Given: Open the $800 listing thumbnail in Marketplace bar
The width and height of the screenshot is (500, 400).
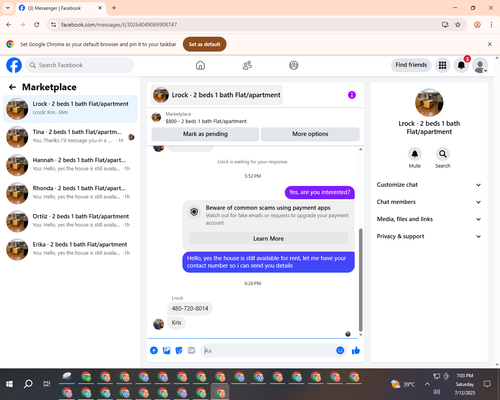Looking at the screenshot, I should (156, 117).
